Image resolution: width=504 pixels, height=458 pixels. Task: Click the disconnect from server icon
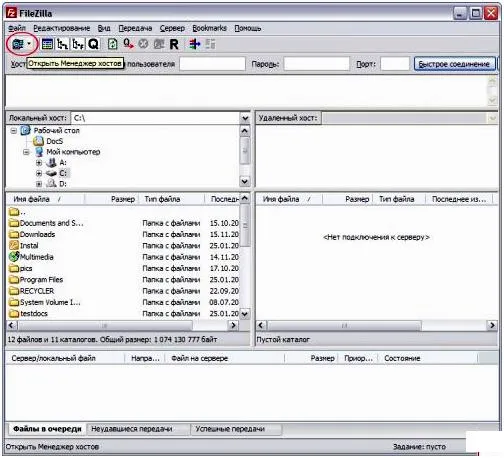(x=159, y=44)
